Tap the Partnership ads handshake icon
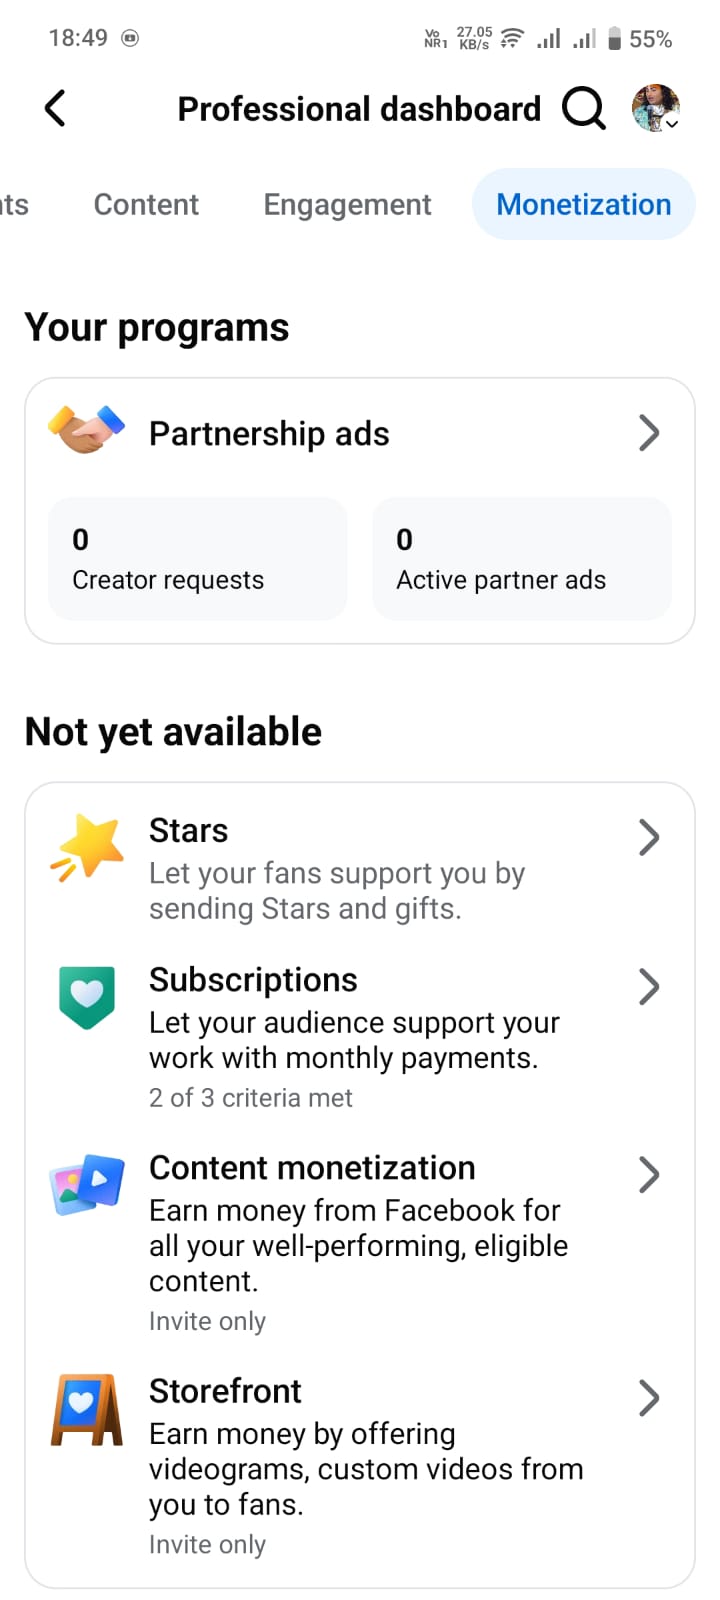The height and width of the screenshot is (1600, 720). 87,431
